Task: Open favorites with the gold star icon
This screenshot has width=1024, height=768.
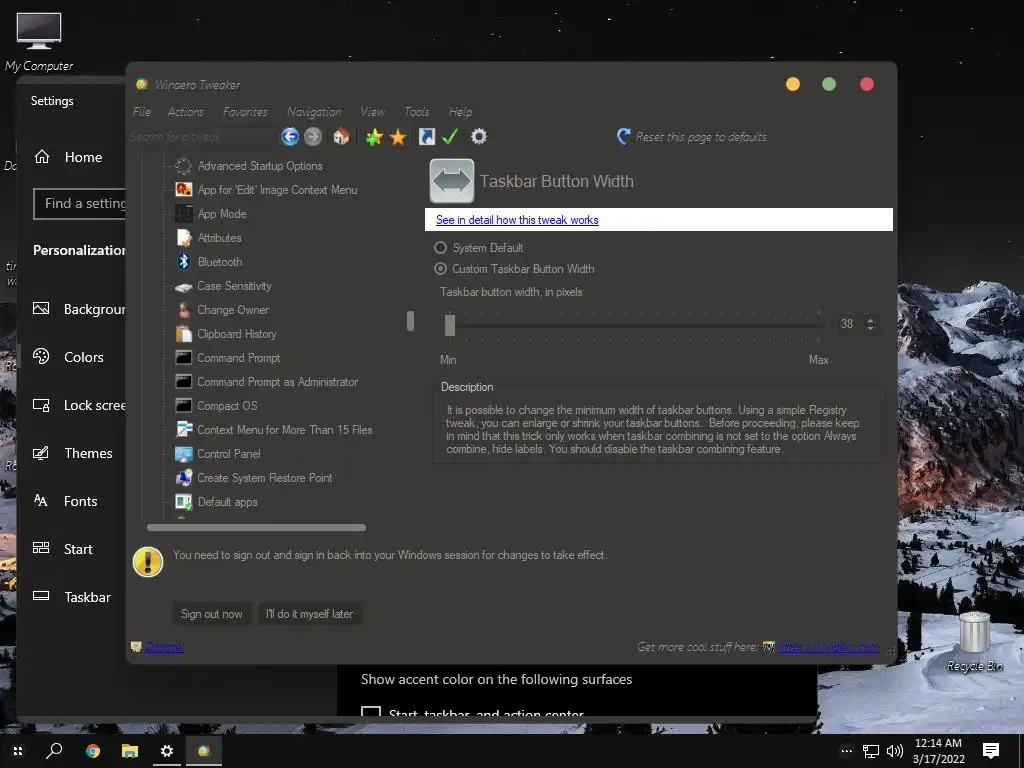Action: point(398,136)
